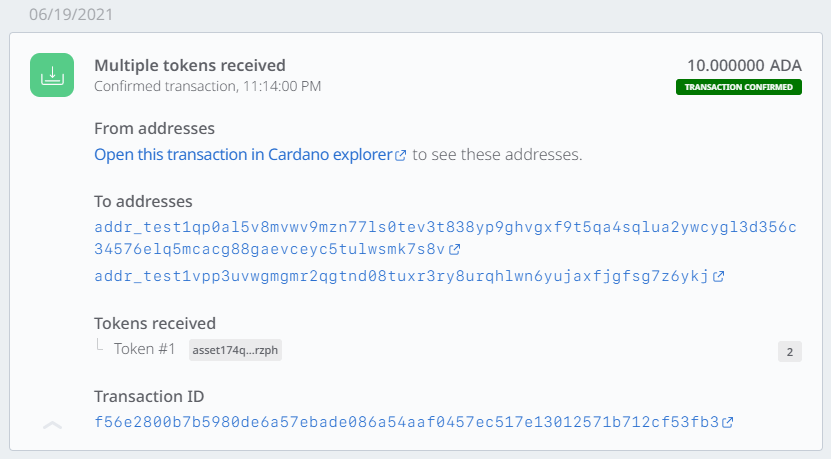Collapse transaction details with the bottom chevron

53,425
